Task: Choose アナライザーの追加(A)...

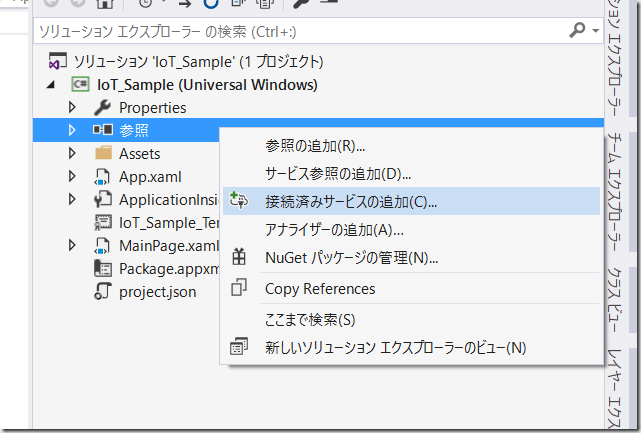Action: (411, 229)
